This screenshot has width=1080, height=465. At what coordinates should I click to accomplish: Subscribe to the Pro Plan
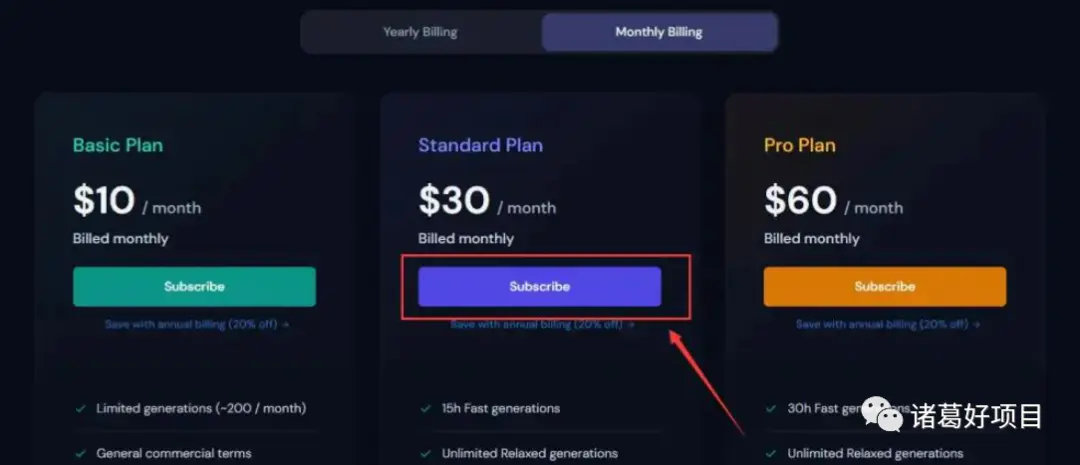[884, 287]
